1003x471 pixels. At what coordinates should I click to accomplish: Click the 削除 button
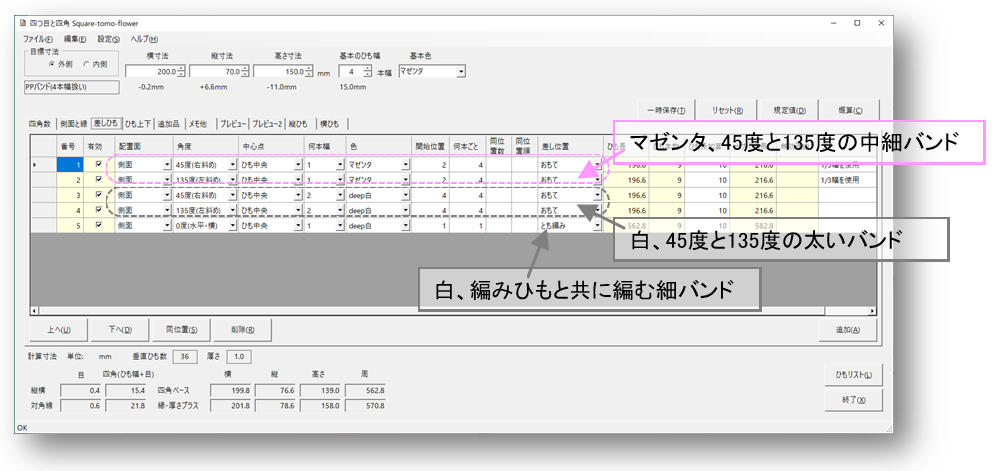[242, 330]
